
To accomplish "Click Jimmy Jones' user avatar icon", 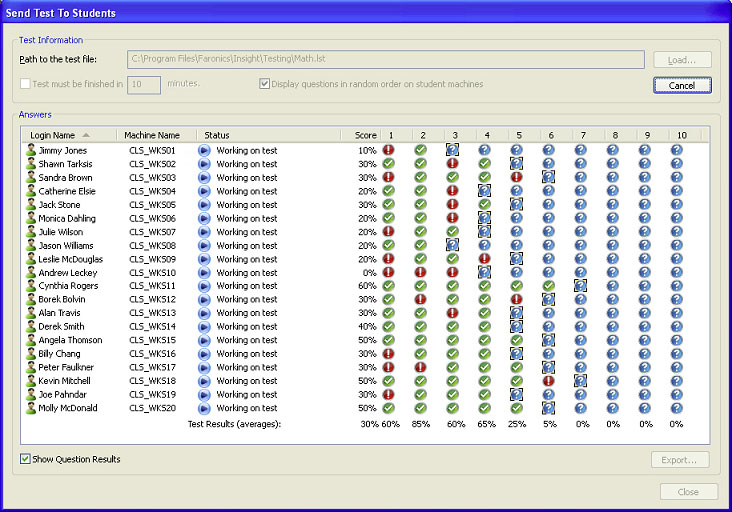I will tap(31, 150).
